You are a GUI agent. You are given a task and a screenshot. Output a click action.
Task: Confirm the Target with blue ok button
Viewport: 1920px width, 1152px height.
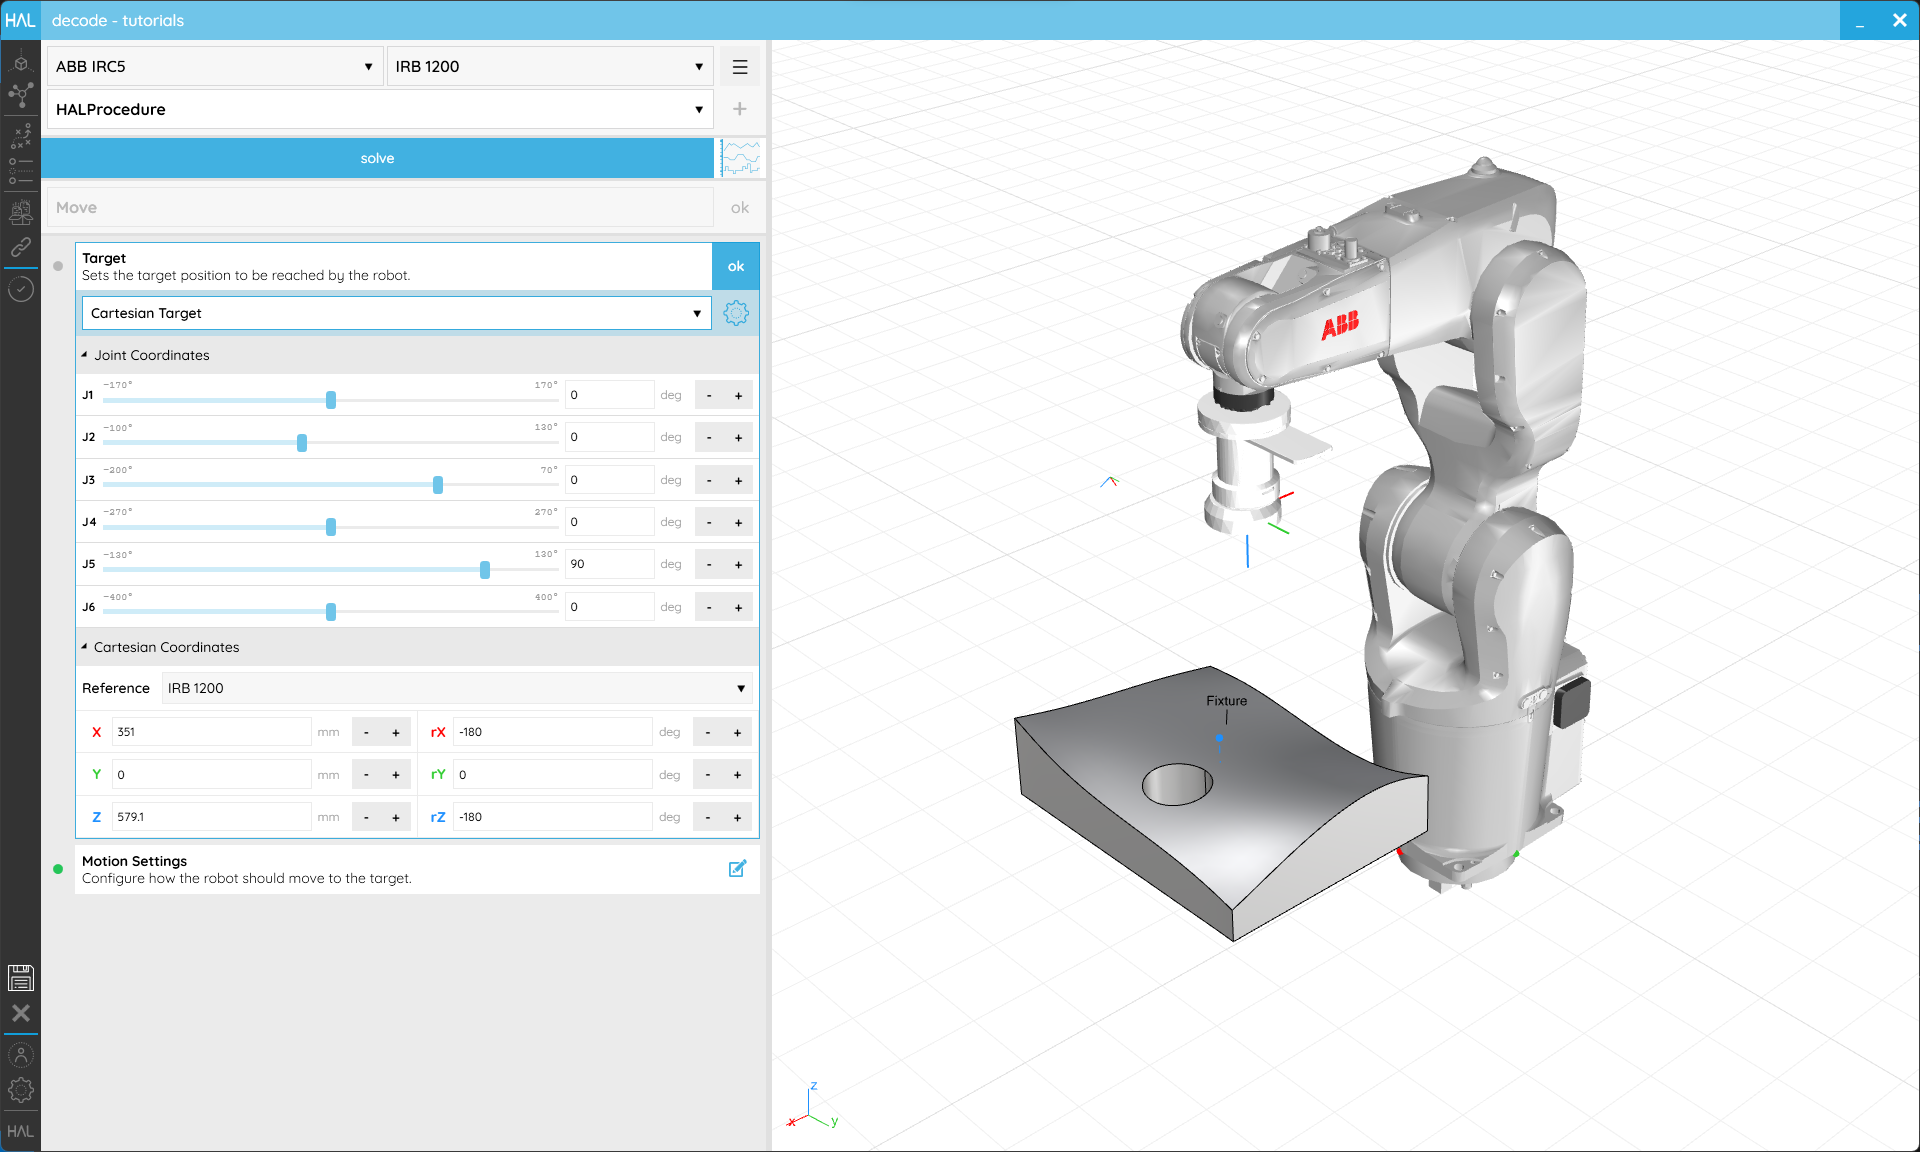[x=736, y=266]
